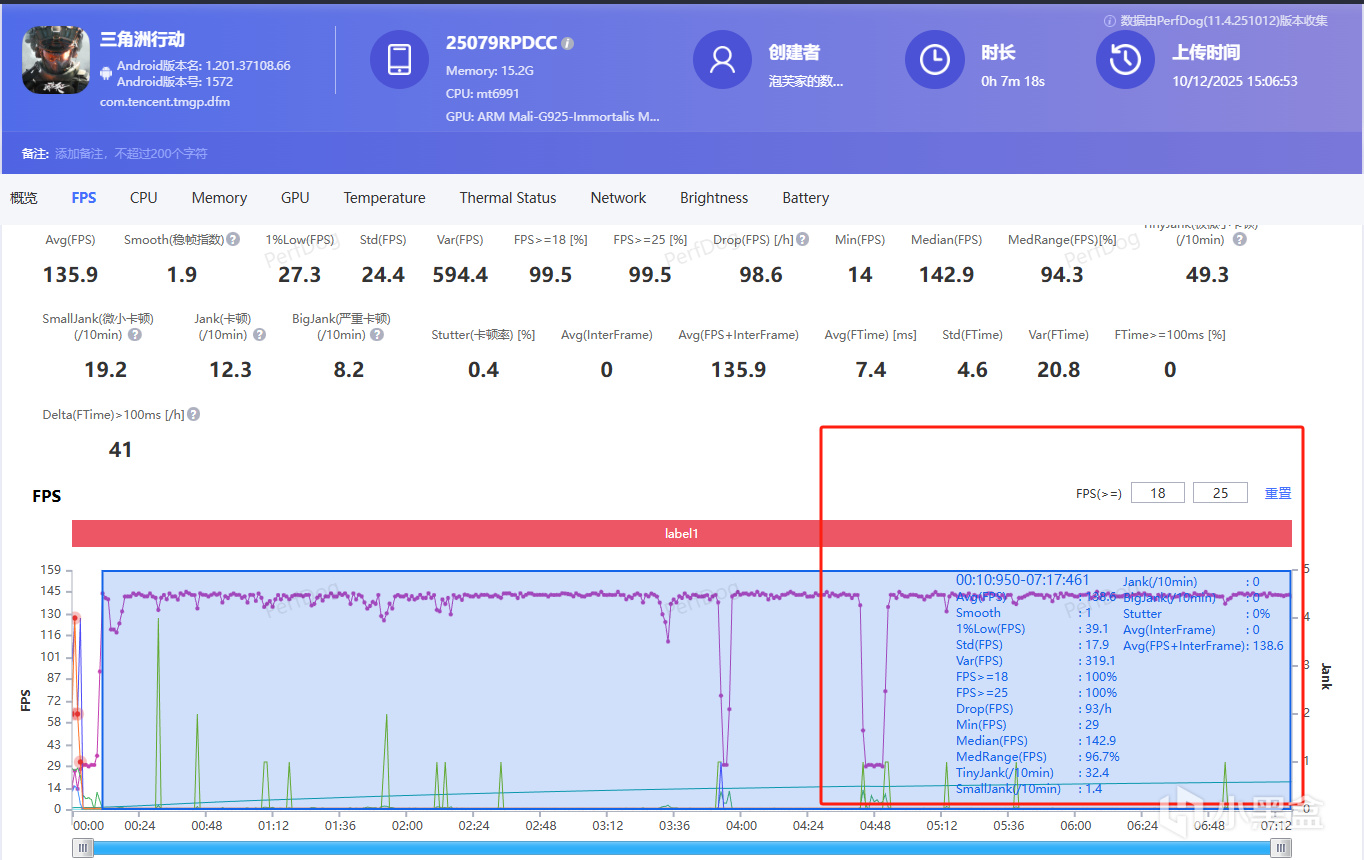Click the 重置 reset link
1364x860 pixels.
(x=1278, y=493)
